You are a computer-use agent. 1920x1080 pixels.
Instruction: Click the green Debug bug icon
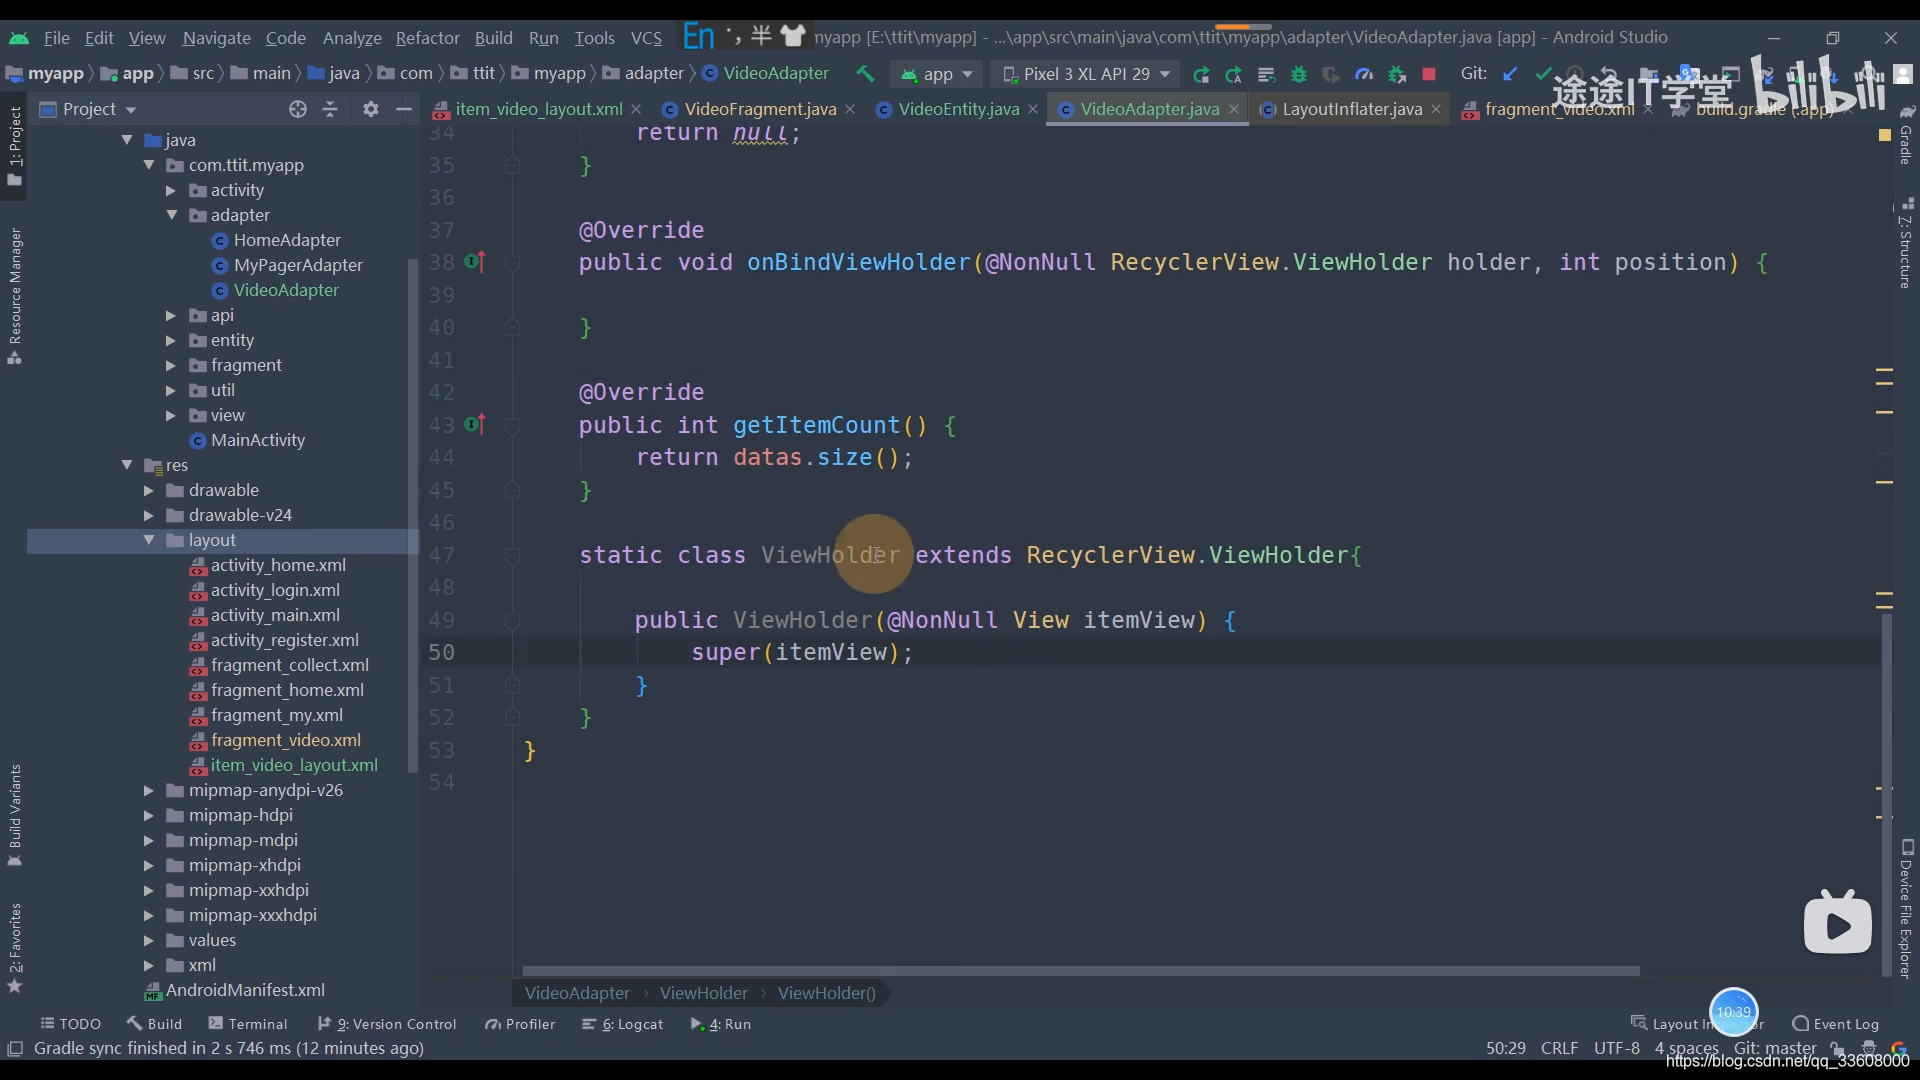(x=1299, y=74)
